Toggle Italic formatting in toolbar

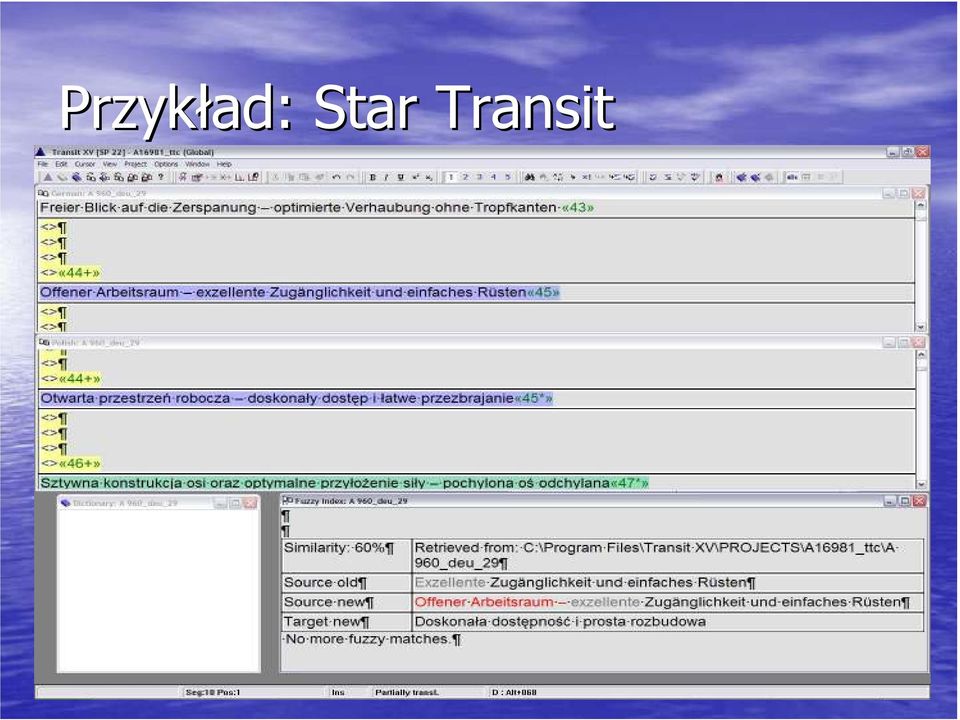pyautogui.click(x=386, y=177)
